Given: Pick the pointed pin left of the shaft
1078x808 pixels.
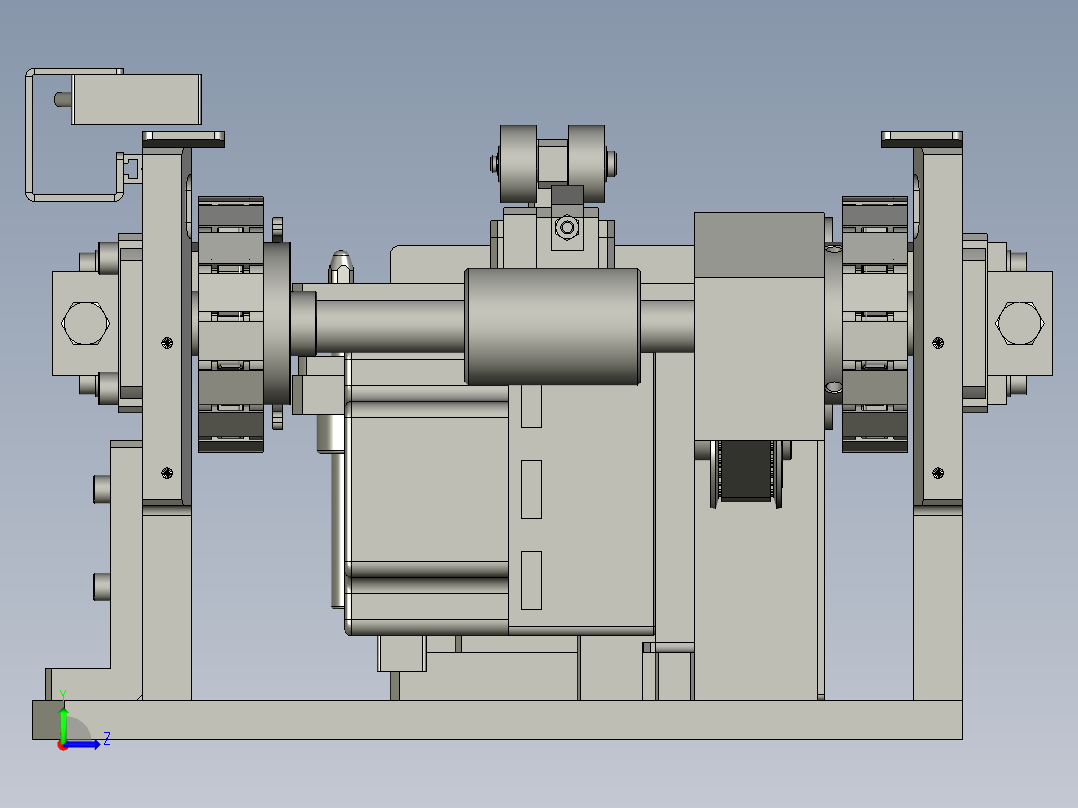Looking at the screenshot, I should (341, 268).
